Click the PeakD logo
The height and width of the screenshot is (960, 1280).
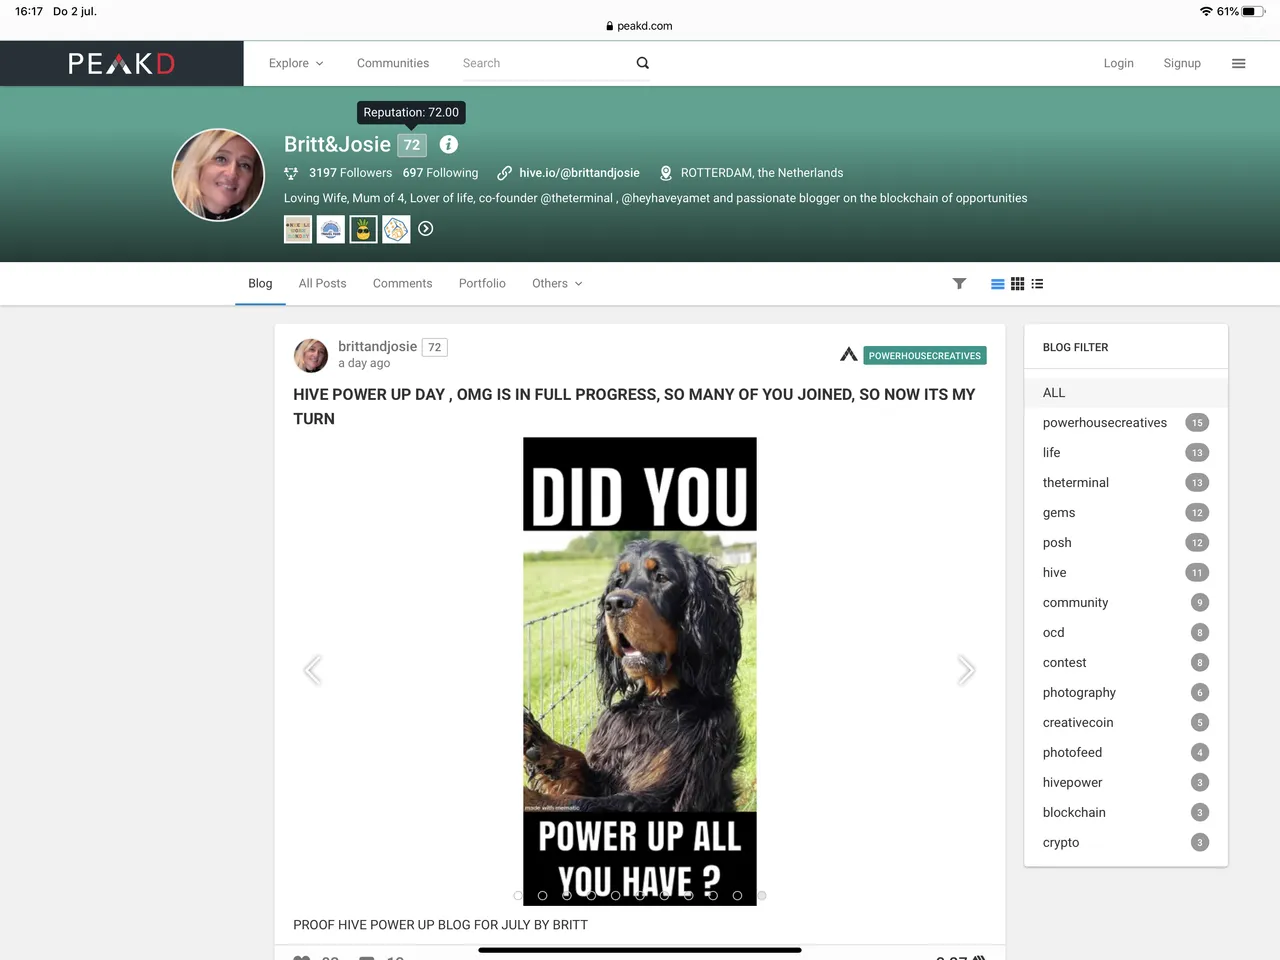pyautogui.click(x=121, y=64)
